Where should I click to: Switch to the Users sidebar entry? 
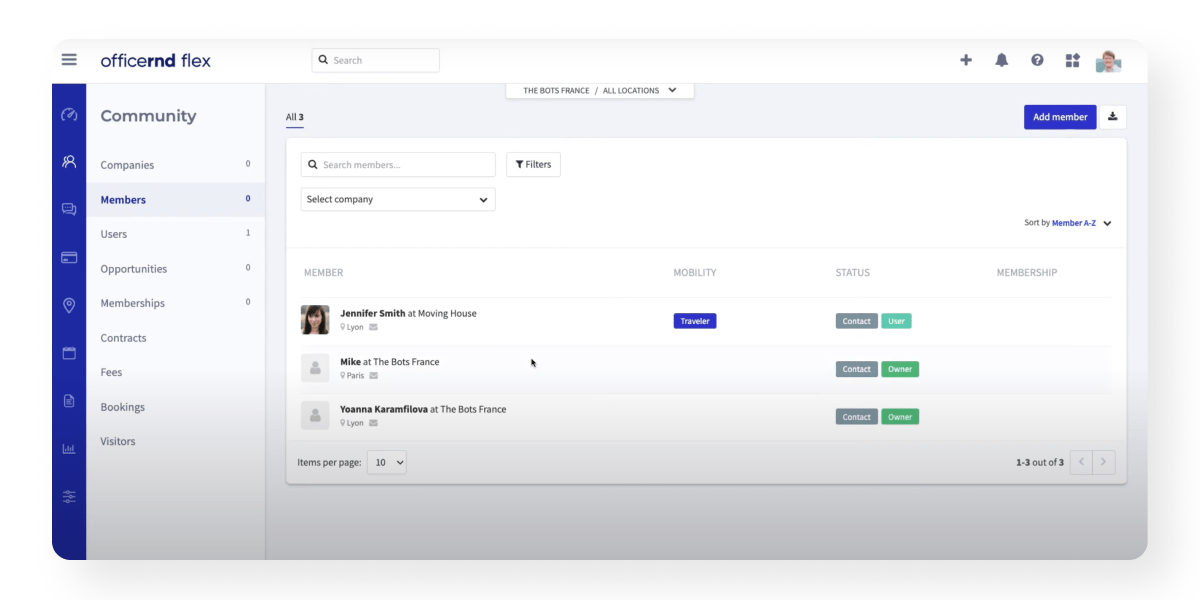(113, 233)
